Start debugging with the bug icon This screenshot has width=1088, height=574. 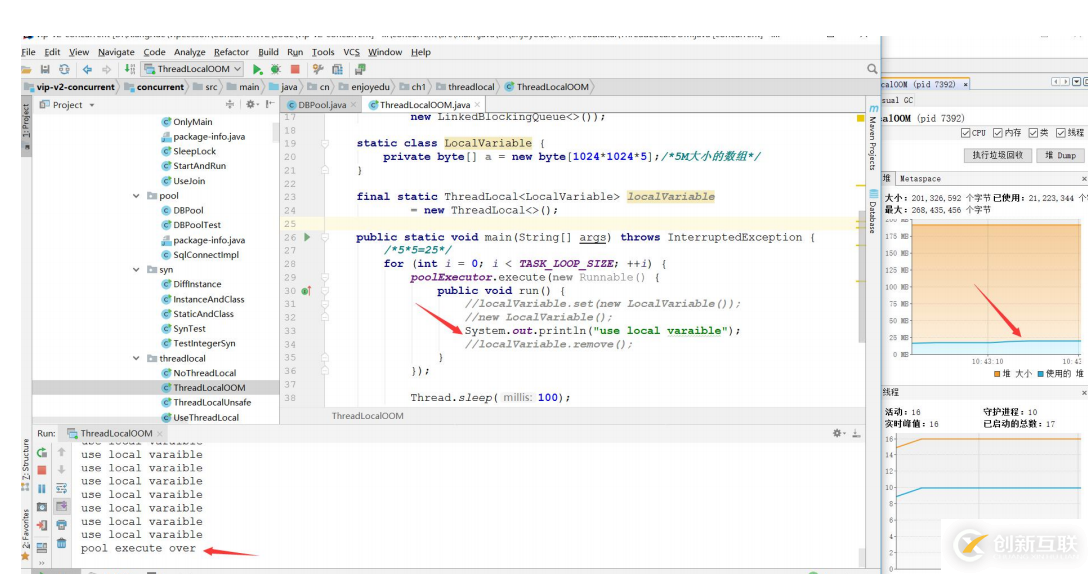coord(275,69)
